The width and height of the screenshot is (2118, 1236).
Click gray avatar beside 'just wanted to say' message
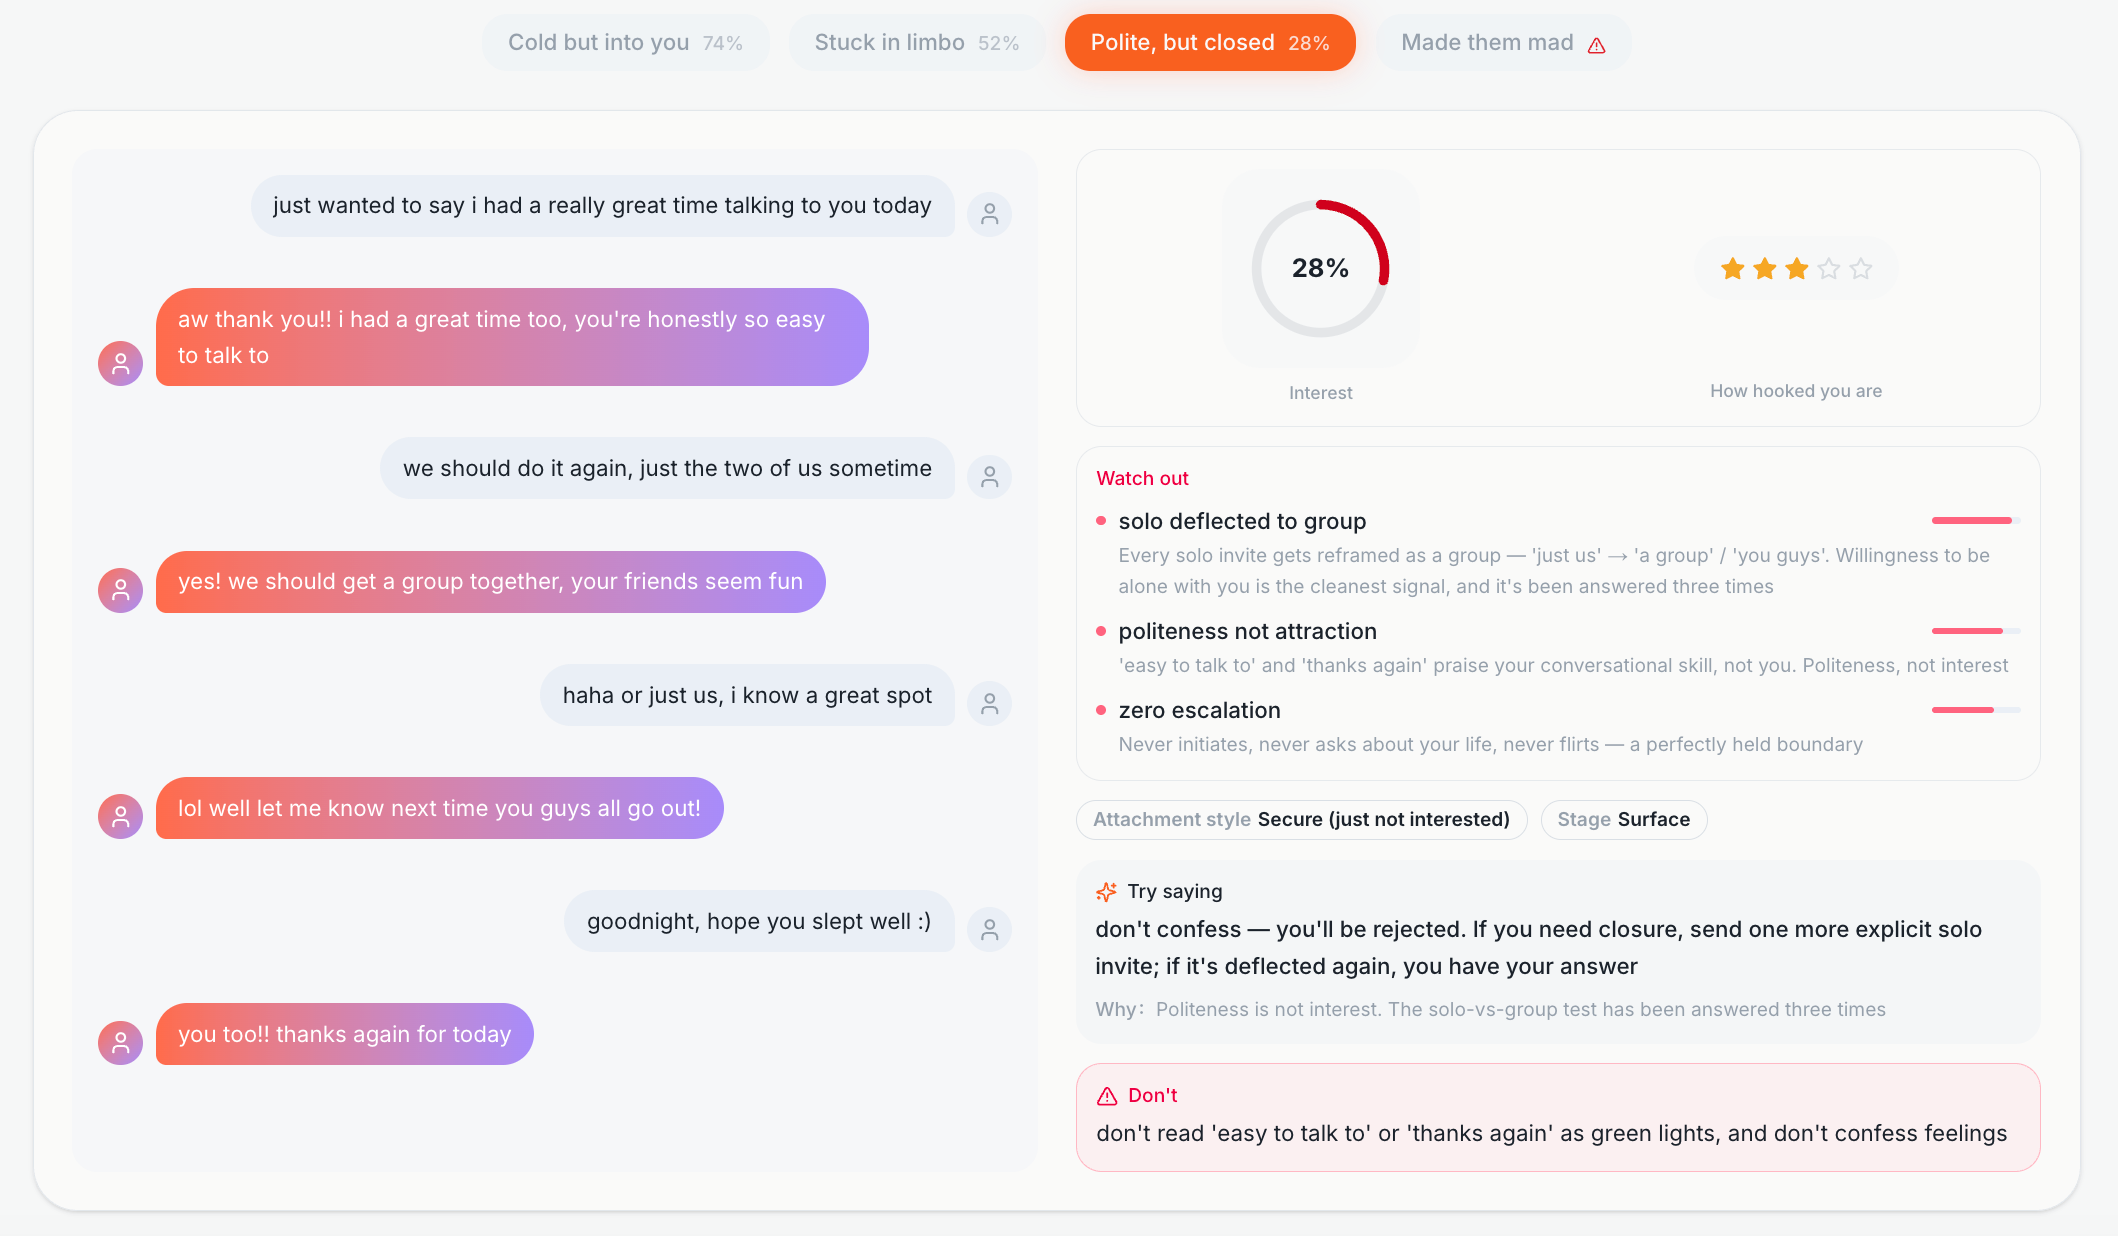(990, 214)
